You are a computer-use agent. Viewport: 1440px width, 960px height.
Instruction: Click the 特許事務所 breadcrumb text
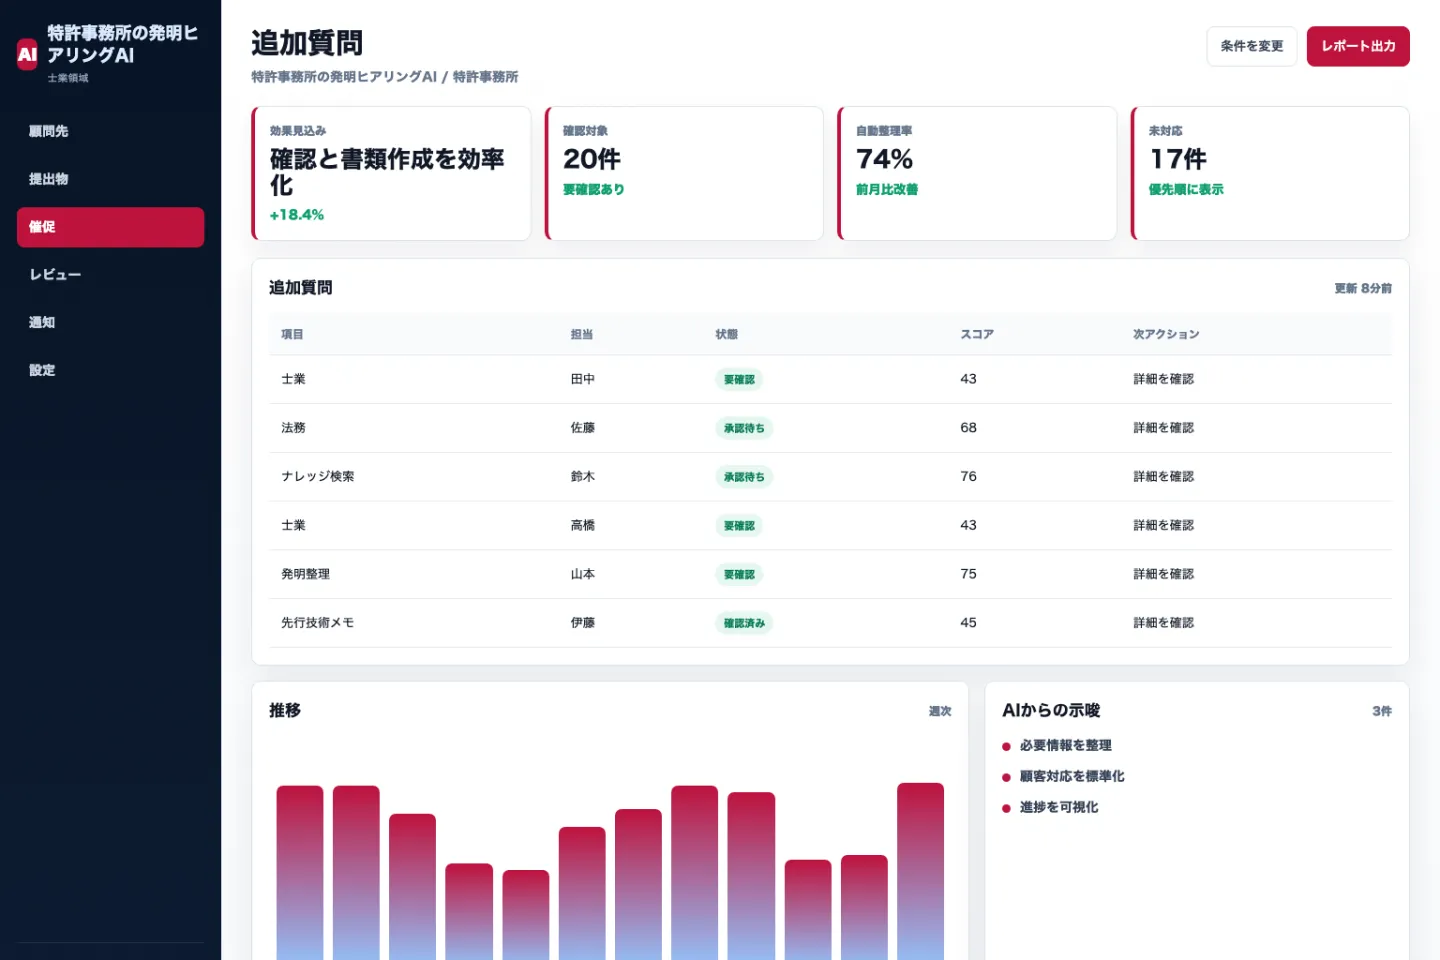coord(485,77)
